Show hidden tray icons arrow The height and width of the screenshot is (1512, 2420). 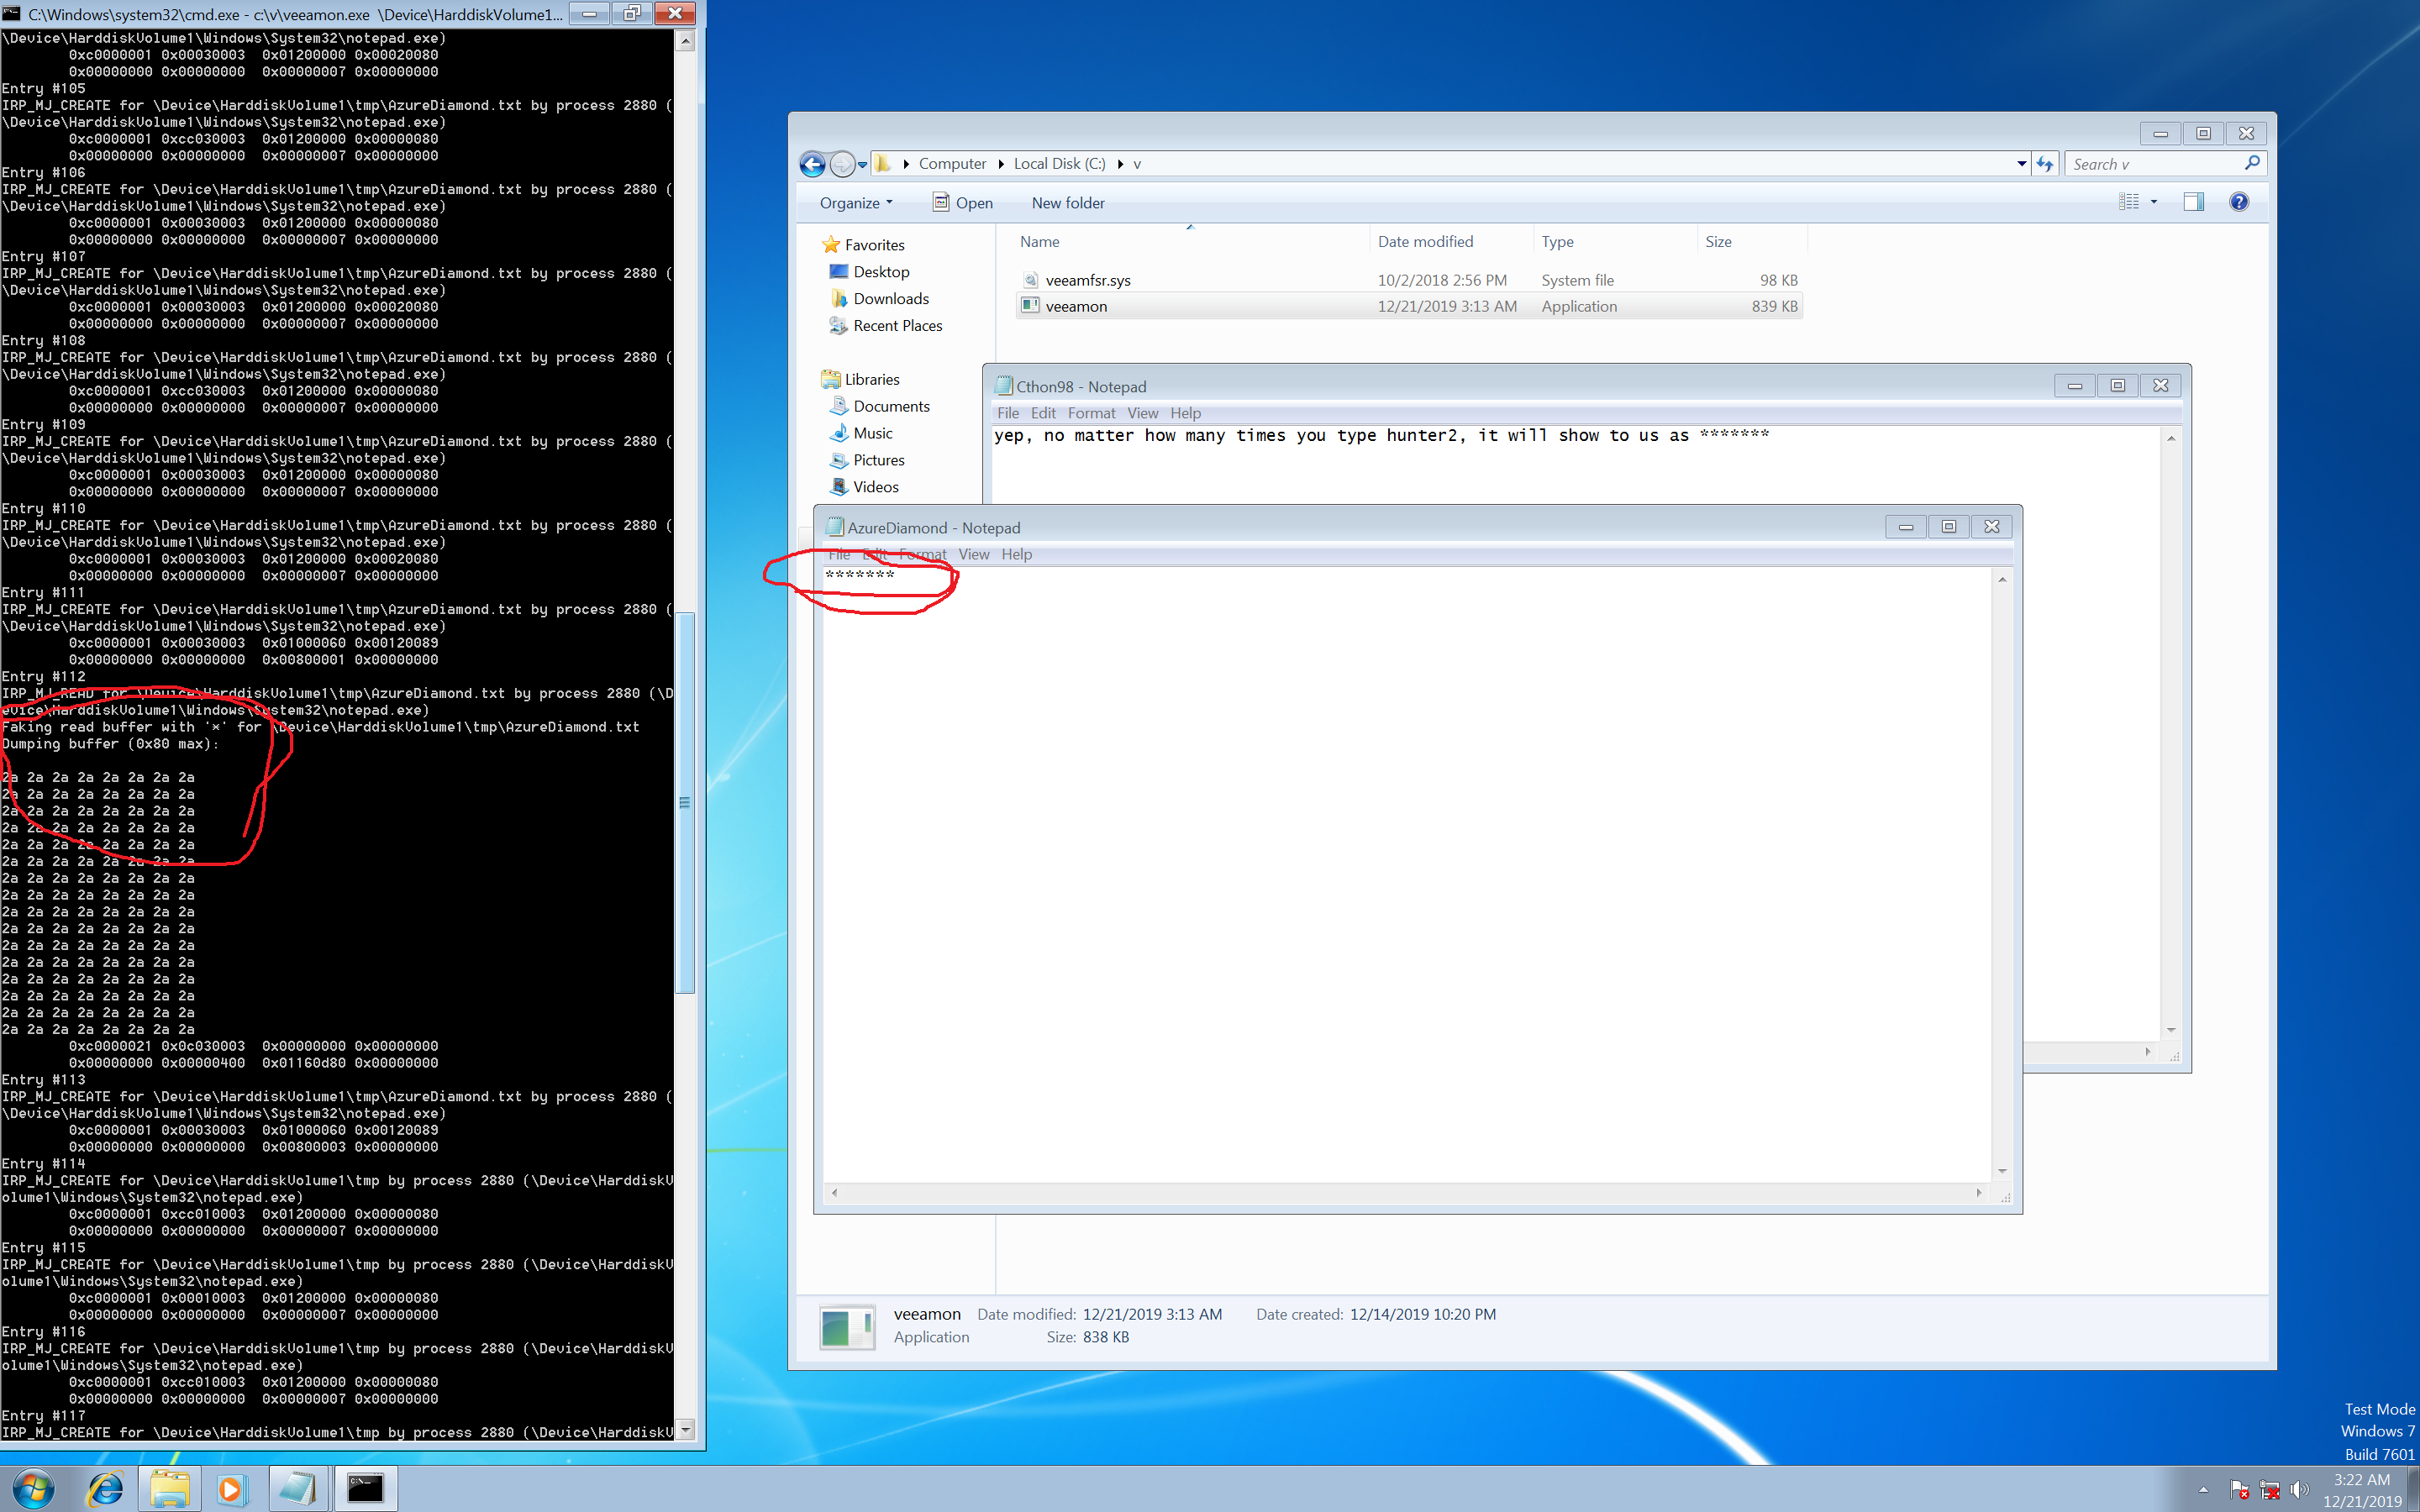2203,1489
